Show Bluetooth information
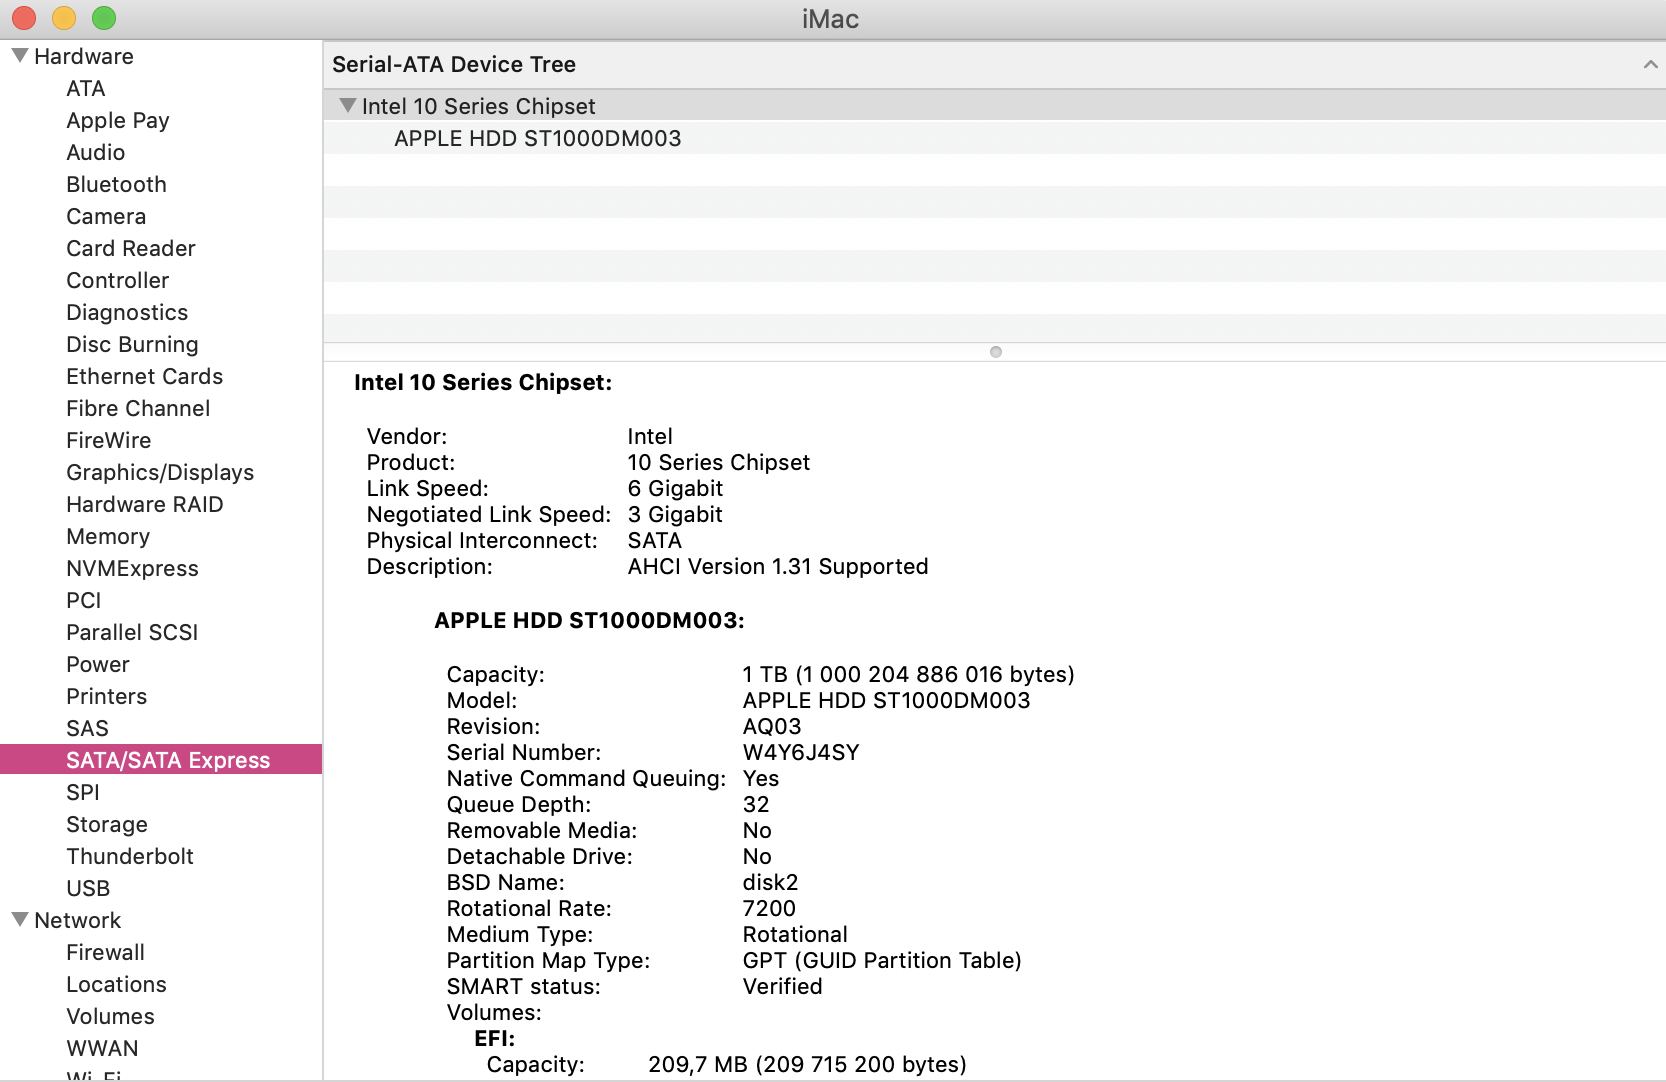The height and width of the screenshot is (1082, 1666). [117, 184]
